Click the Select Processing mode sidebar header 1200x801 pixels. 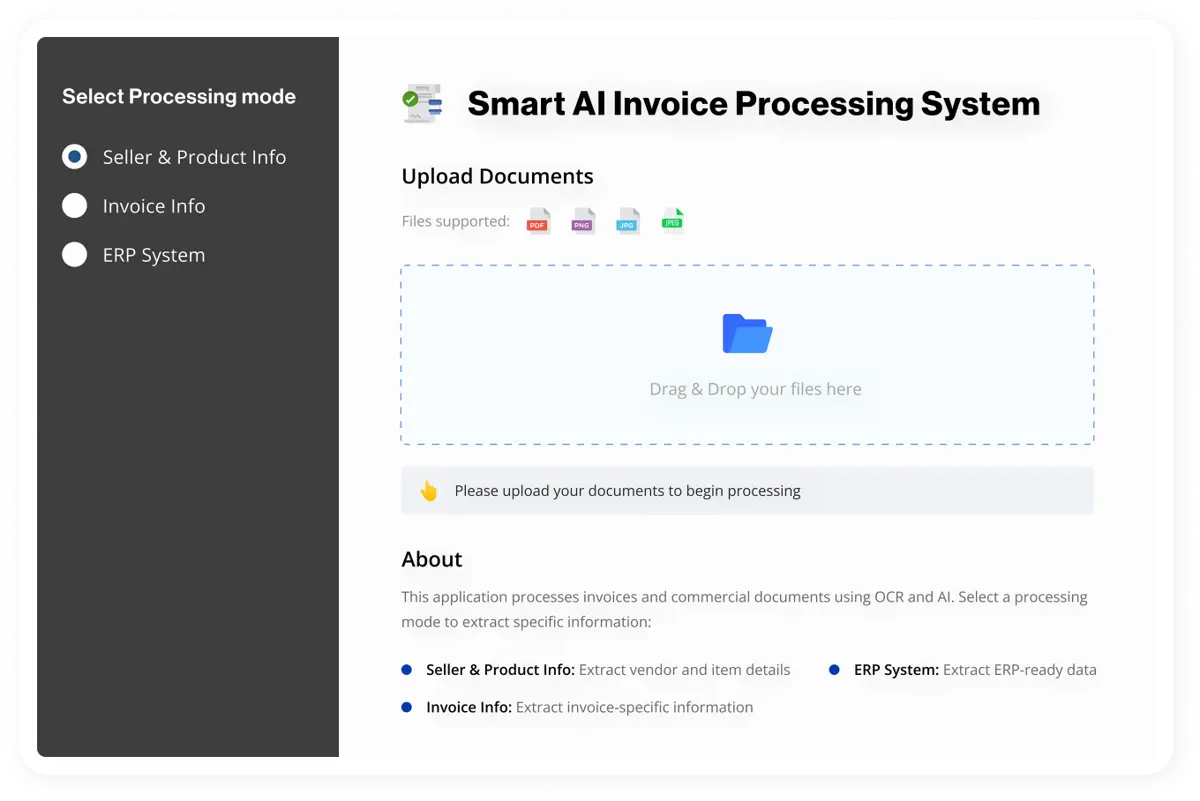pyautogui.click(x=179, y=96)
